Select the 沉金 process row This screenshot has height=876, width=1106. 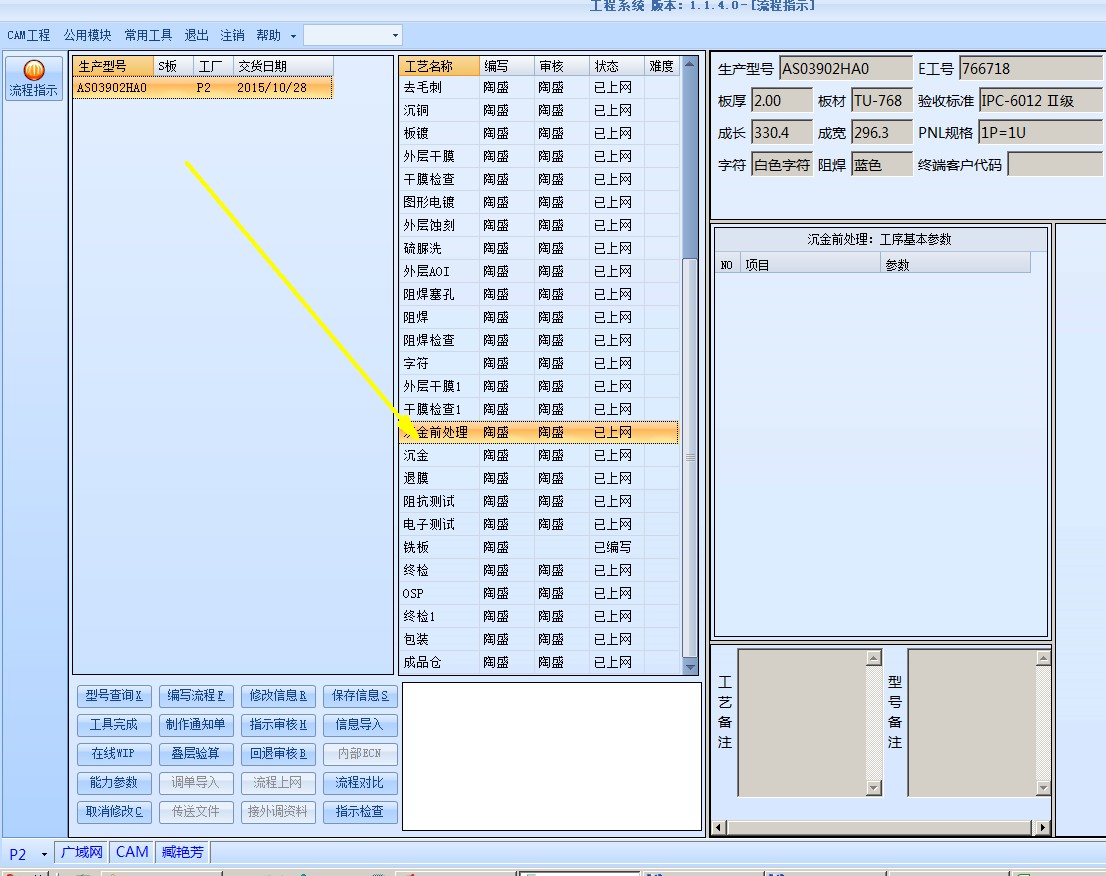click(x=539, y=456)
